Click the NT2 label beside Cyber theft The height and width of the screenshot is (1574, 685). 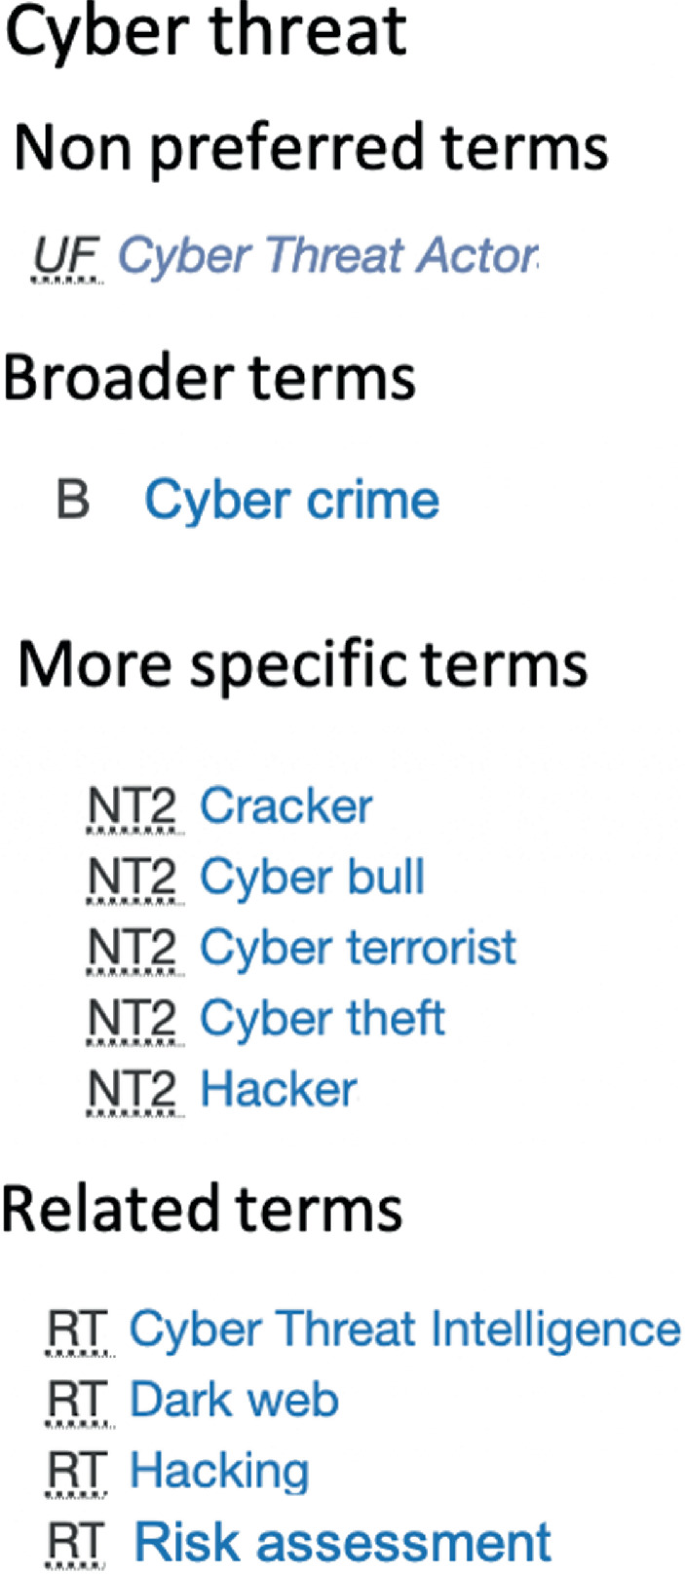click(x=133, y=1019)
